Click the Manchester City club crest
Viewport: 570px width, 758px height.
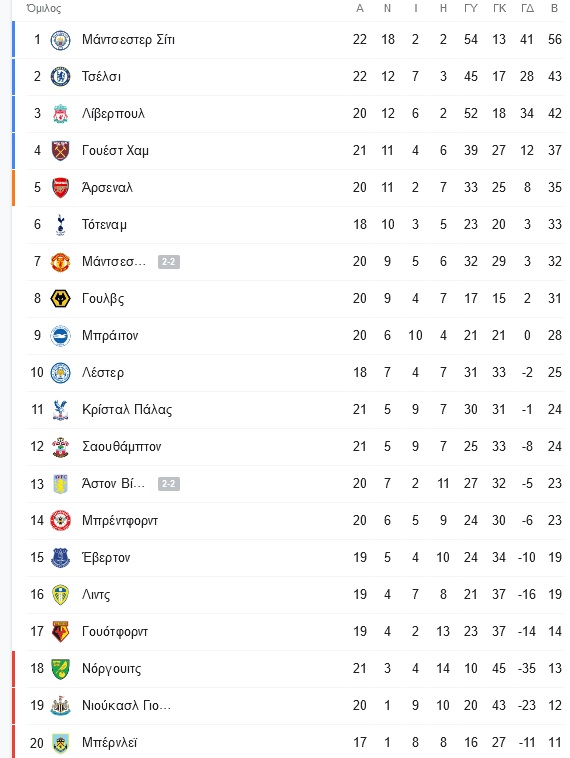[60, 40]
